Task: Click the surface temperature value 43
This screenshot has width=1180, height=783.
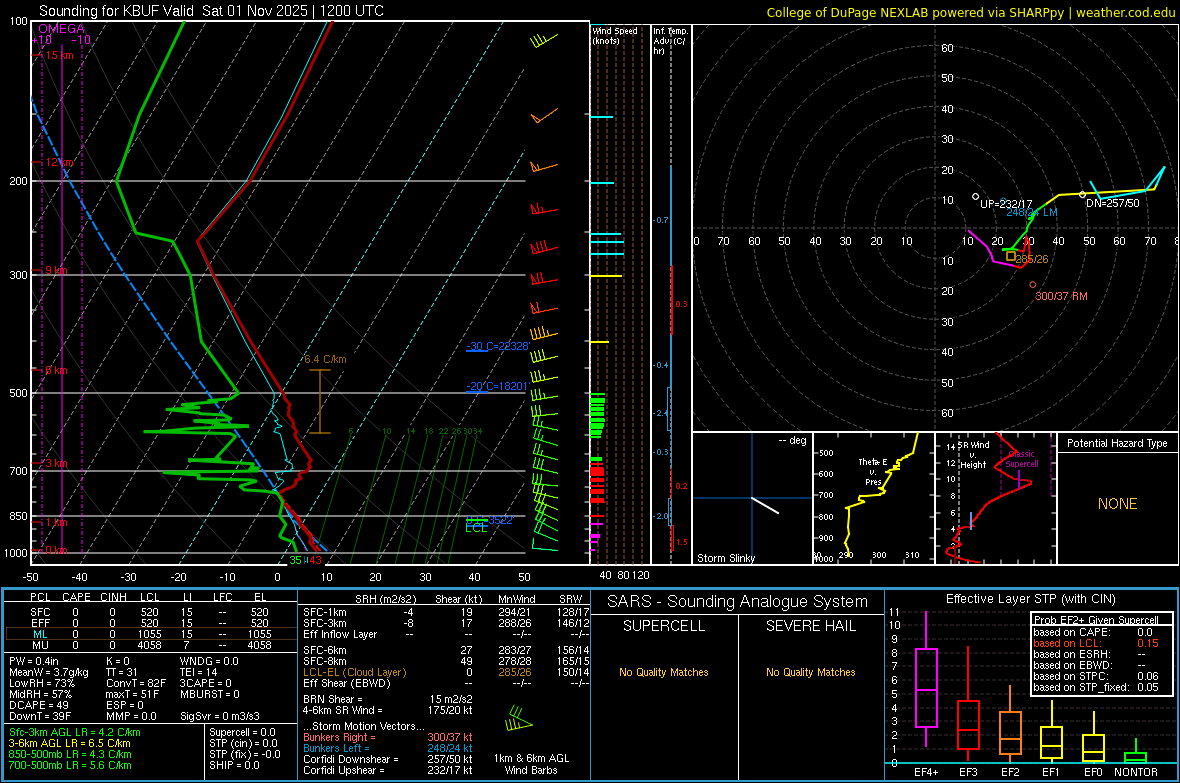Action: (x=315, y=560)
